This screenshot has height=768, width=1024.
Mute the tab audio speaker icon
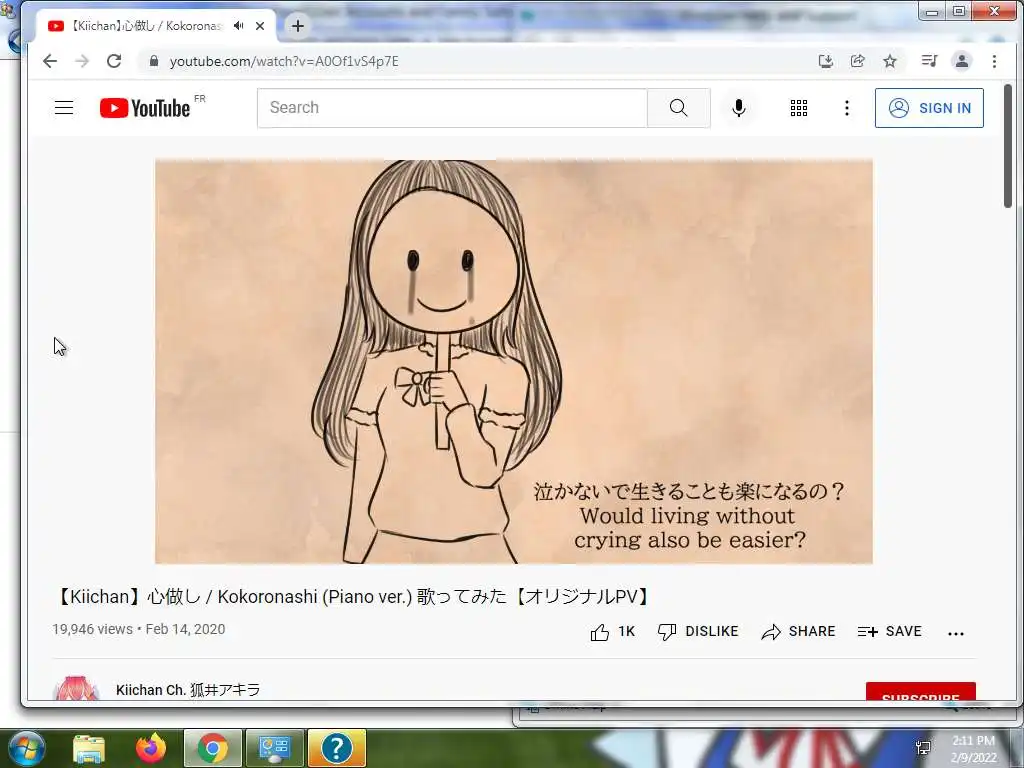(x=239, y=26)
